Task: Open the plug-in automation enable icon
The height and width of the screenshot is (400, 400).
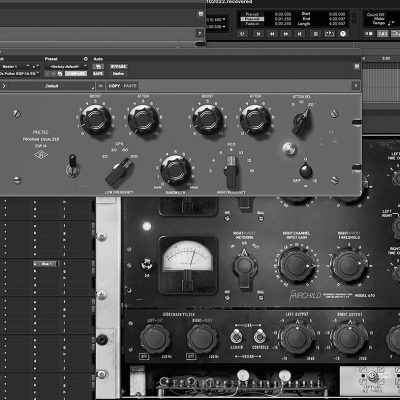Action: point(98,67)
